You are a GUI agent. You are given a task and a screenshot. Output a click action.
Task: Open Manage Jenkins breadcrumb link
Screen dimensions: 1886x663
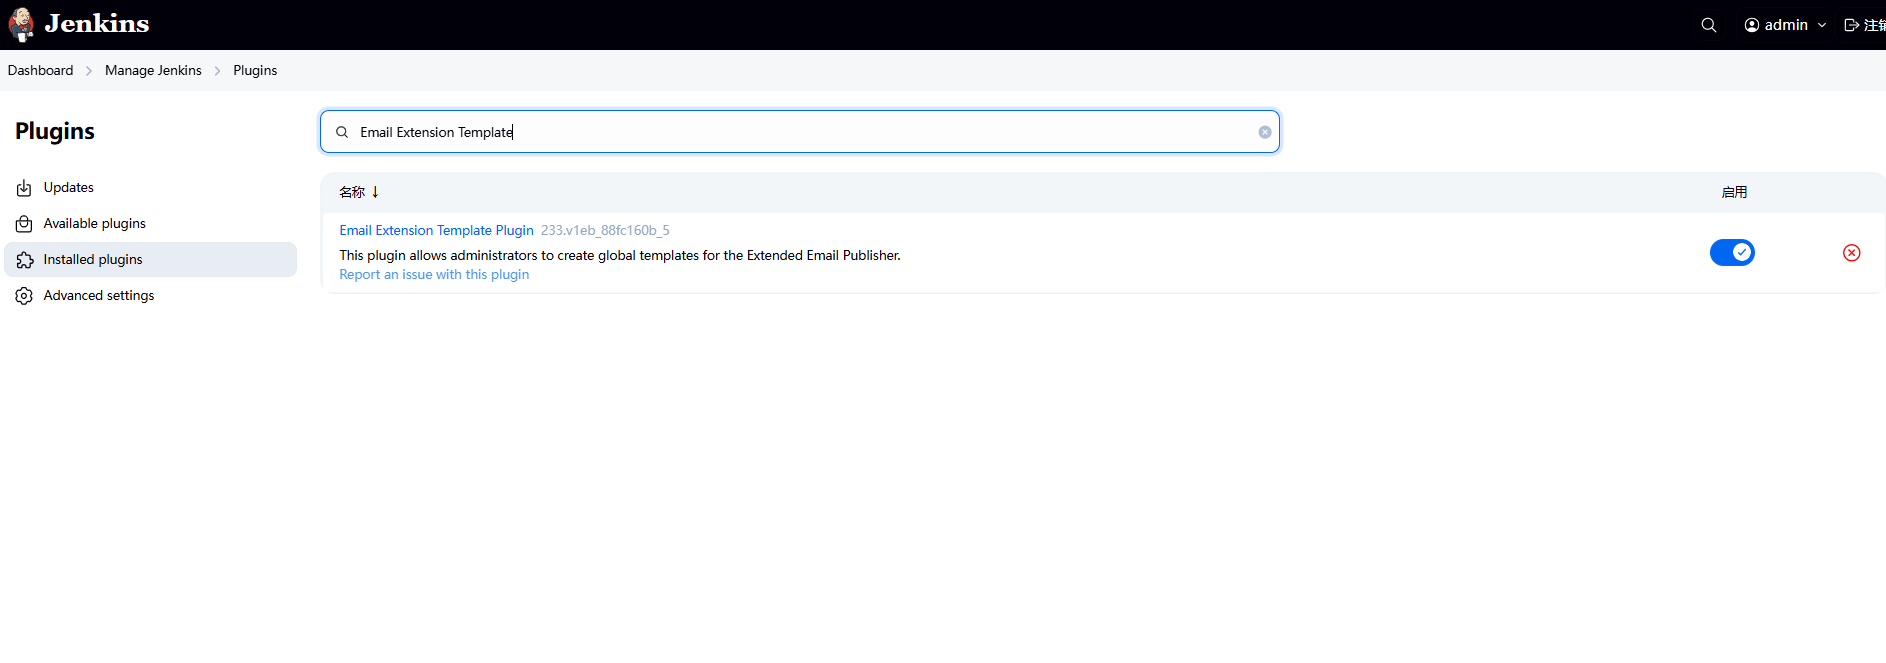click(153, 71)
